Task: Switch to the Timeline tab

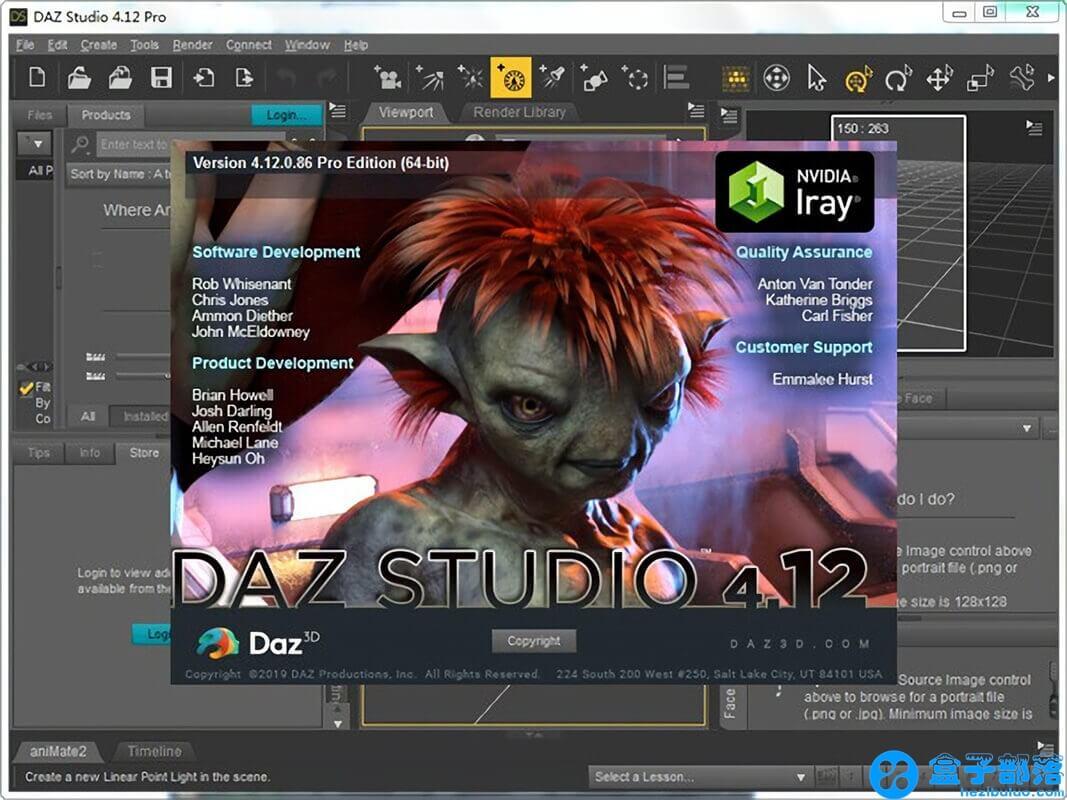Action: [x=154, y=751]
